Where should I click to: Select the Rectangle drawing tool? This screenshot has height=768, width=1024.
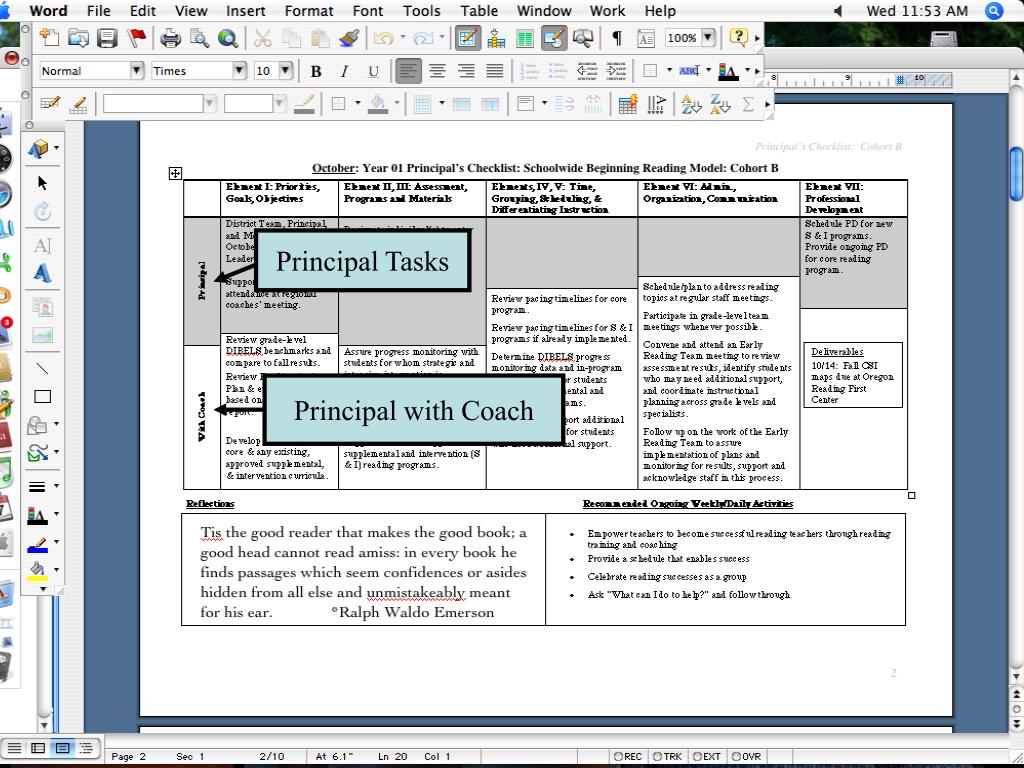pos(42,396)
